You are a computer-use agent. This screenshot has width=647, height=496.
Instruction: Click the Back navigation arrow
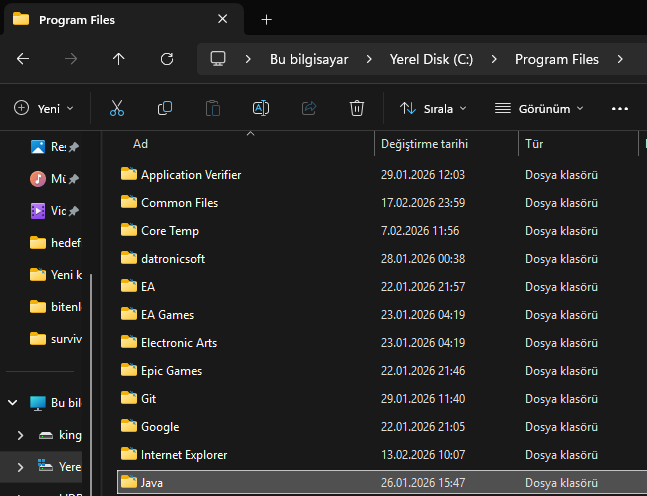point(23,59)
